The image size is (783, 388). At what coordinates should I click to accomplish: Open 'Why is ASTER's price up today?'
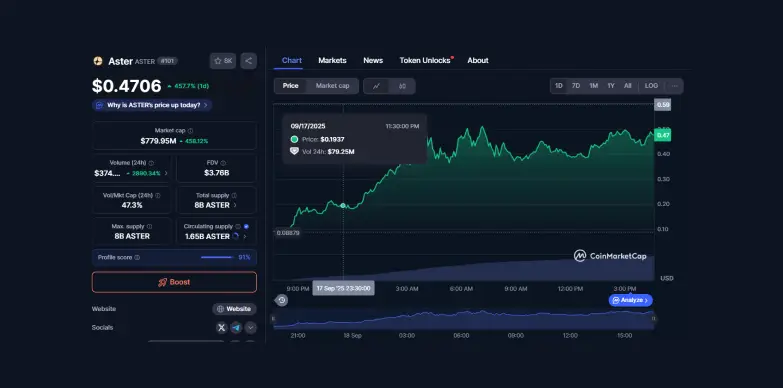(x=152, y=105)
